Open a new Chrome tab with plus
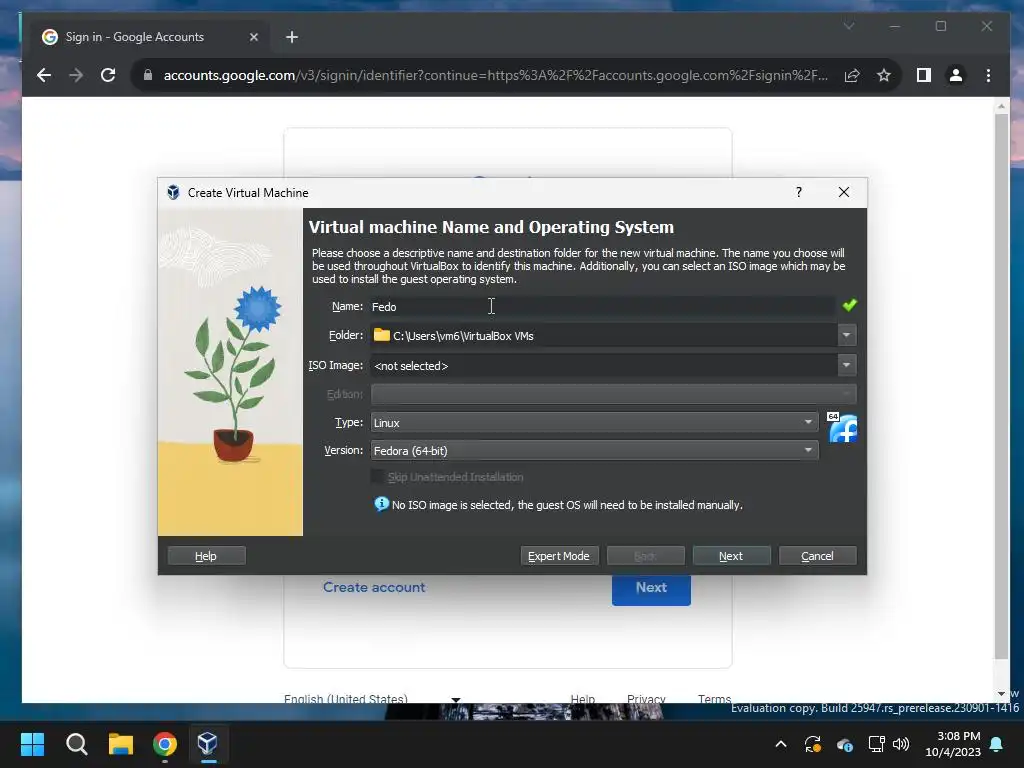Viewport: 1024px width, 768px height. point(292,37)
